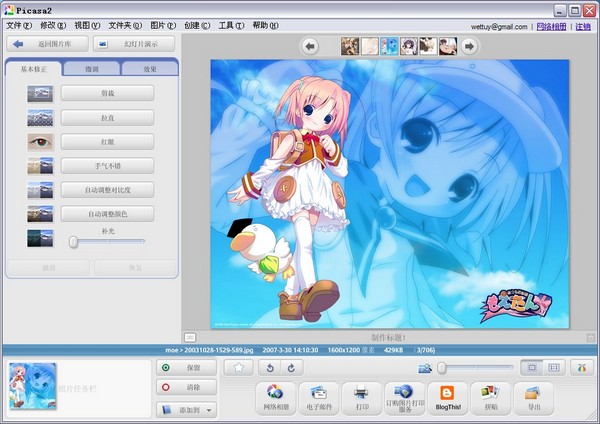Go to previous image with left arrow
Viewport: 600px width, 424px height.
coord(310,46)
